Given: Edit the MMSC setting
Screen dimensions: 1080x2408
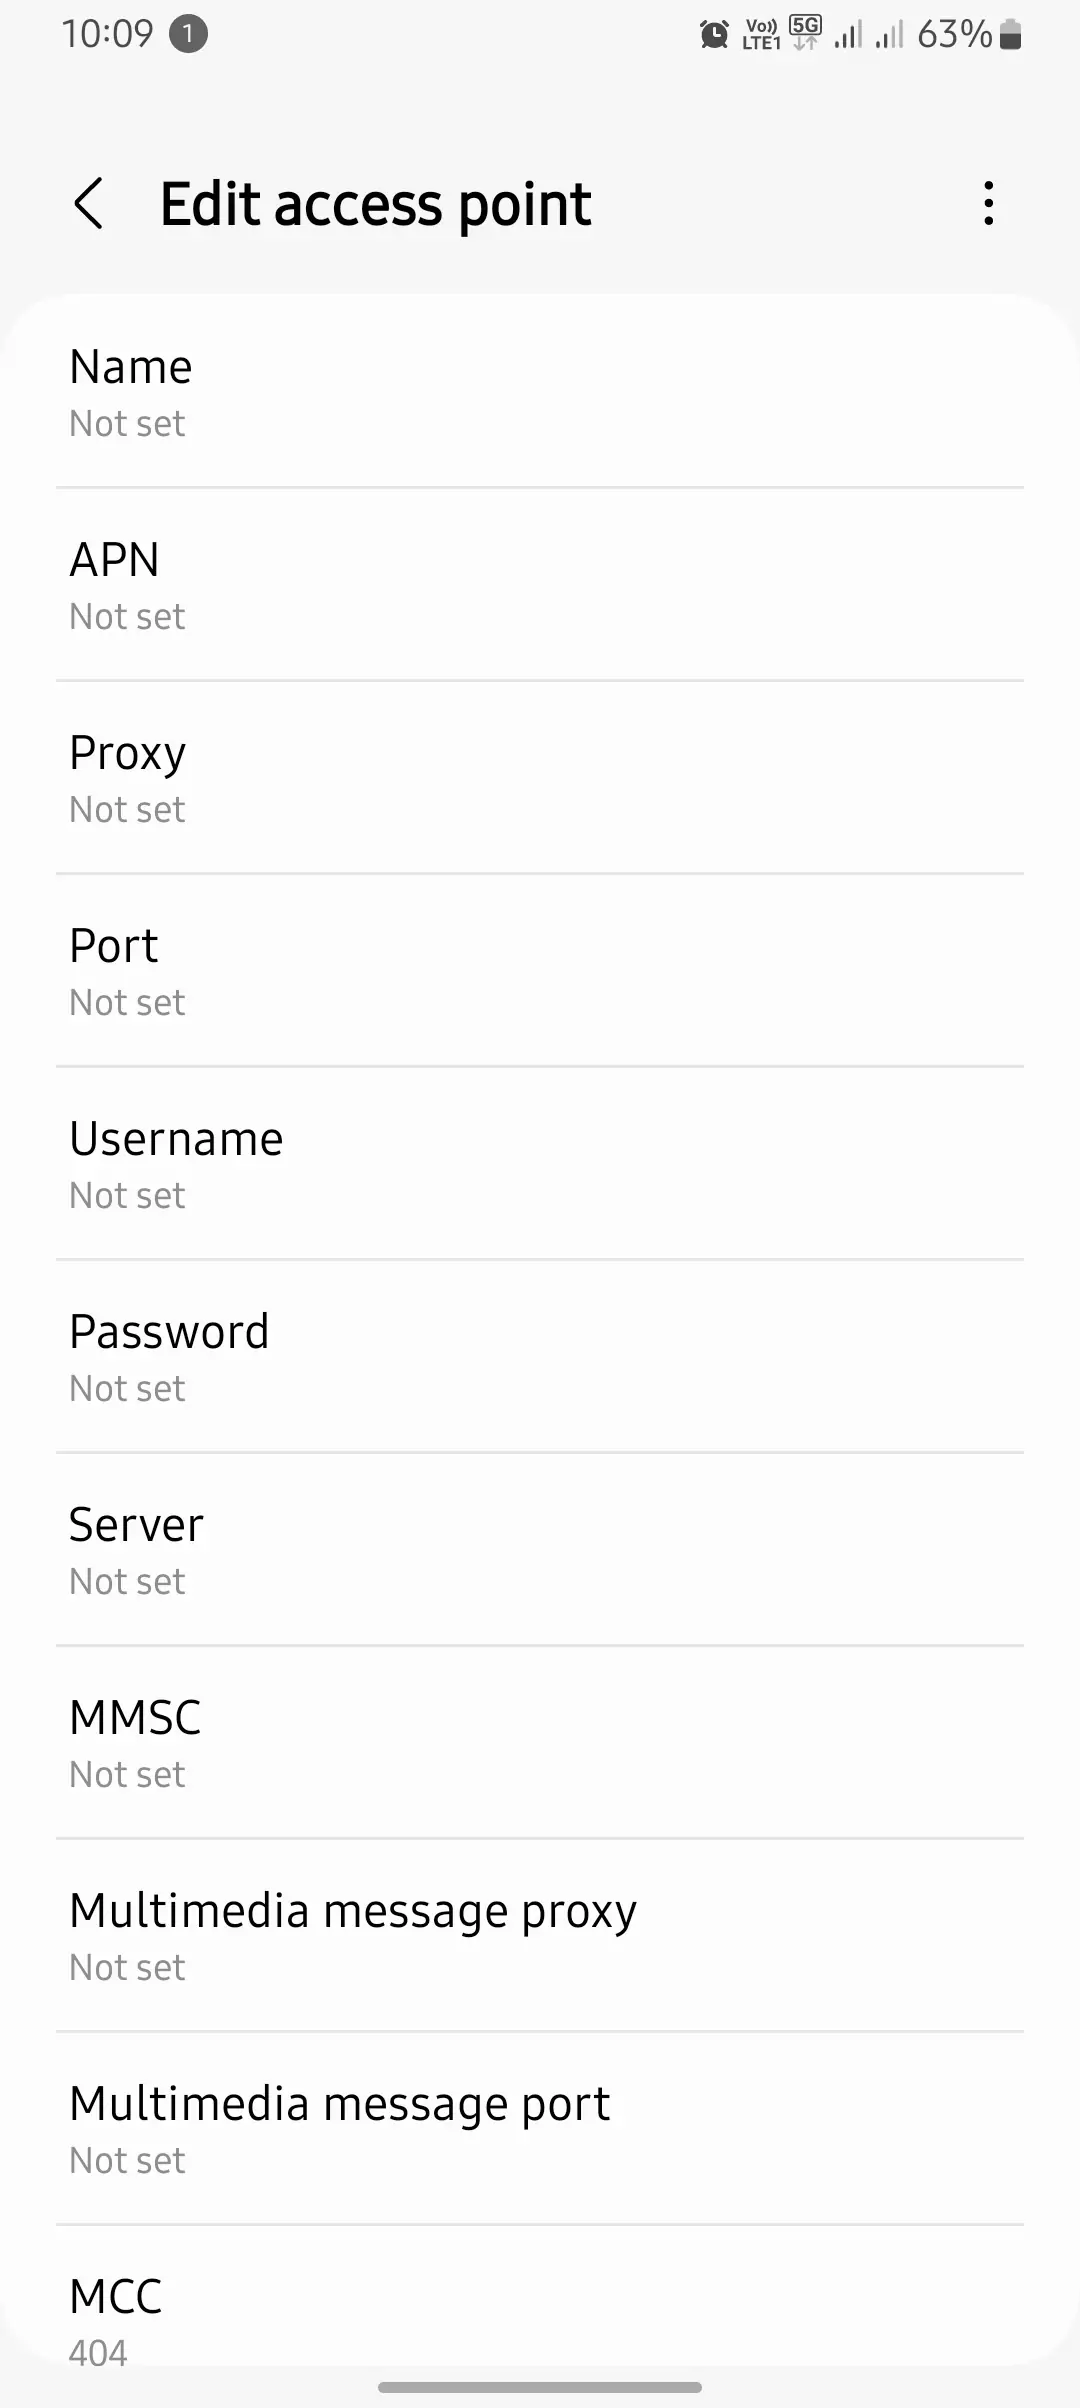Looking at the screenshot, I should point(540,1743).
